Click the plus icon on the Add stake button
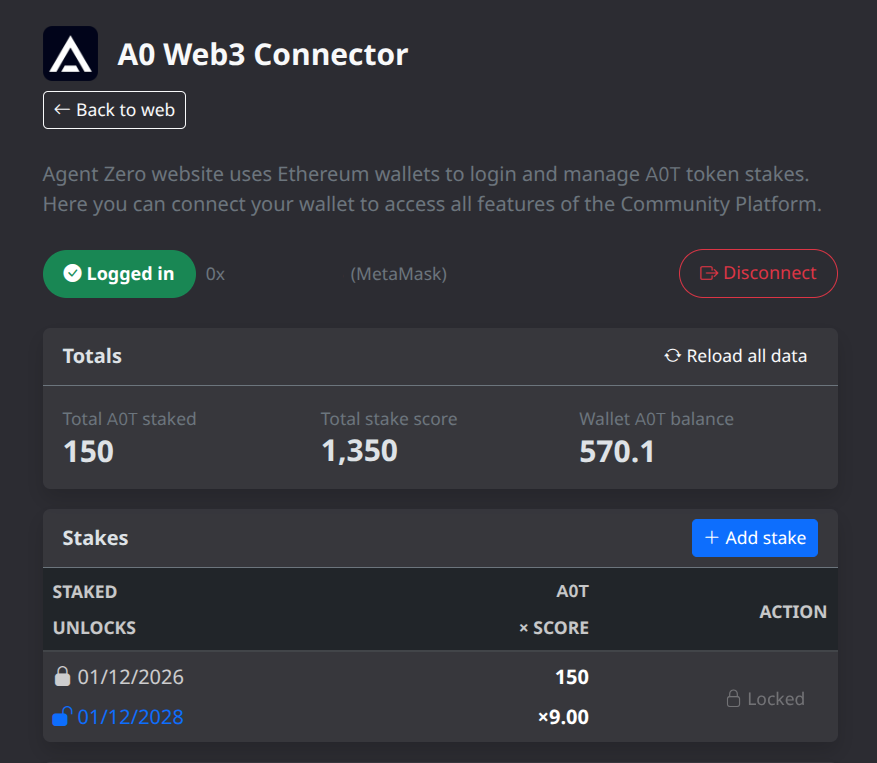This screenshot has height=763, width=877. 710,538
